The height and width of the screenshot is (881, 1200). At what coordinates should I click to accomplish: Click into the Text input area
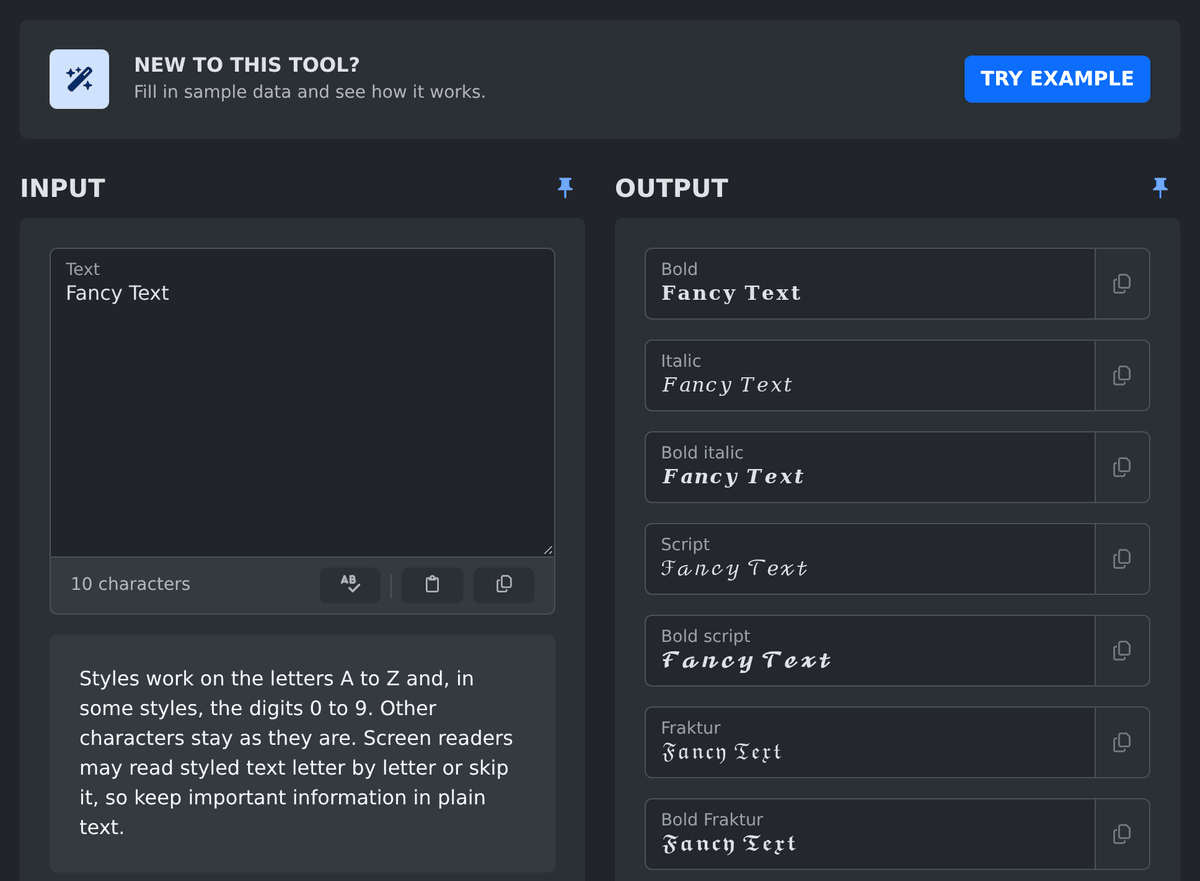pyautogui.click(x=302, y=402)
